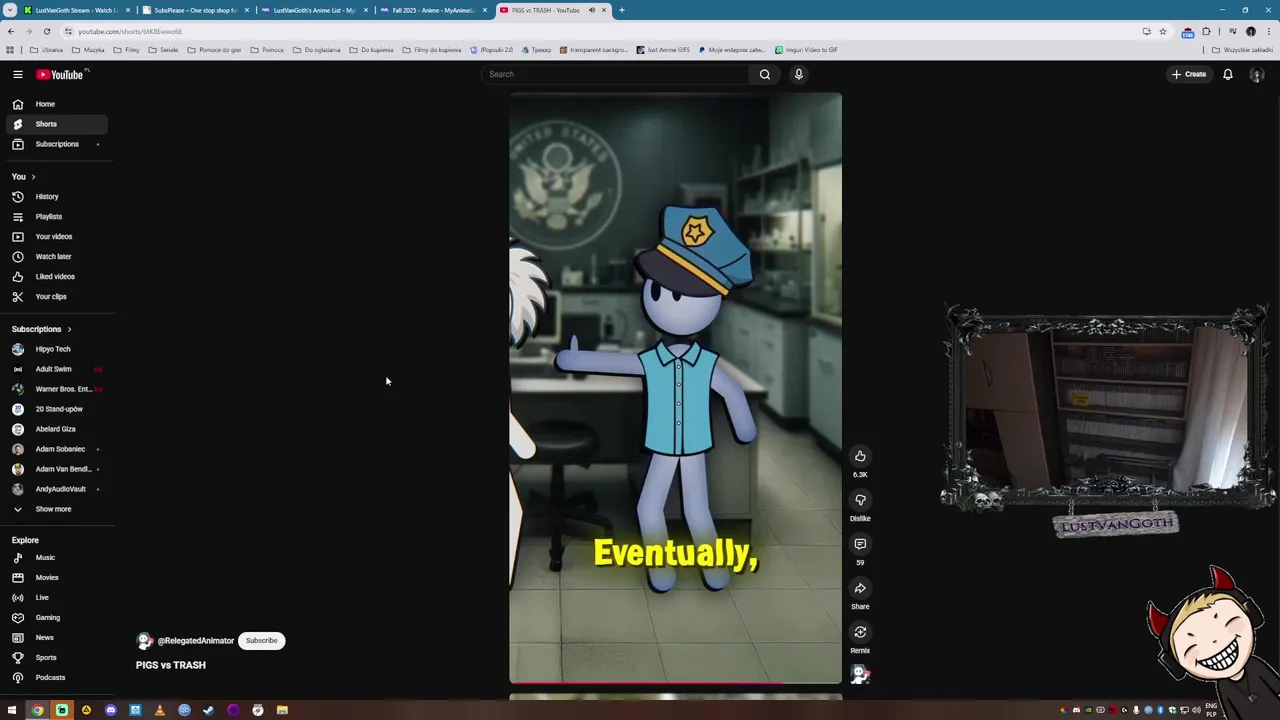
Task: Open Abelard Giza channel
Action: tap(57, 429)
